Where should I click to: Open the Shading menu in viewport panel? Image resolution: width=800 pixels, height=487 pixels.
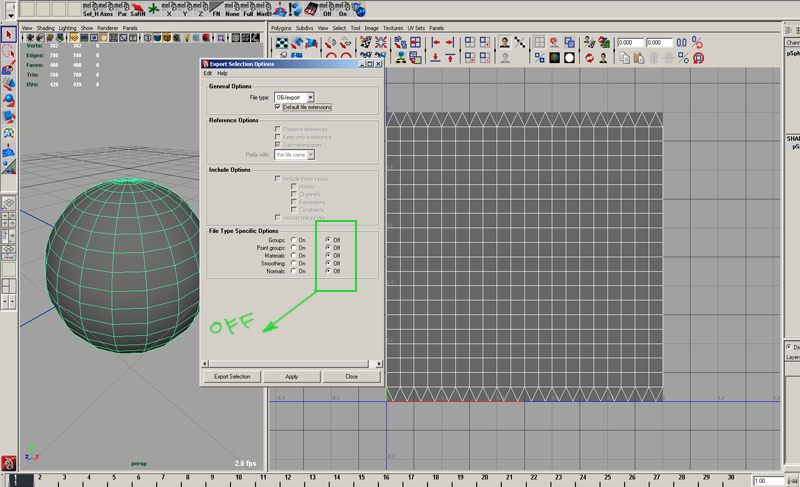click(44, 28)
